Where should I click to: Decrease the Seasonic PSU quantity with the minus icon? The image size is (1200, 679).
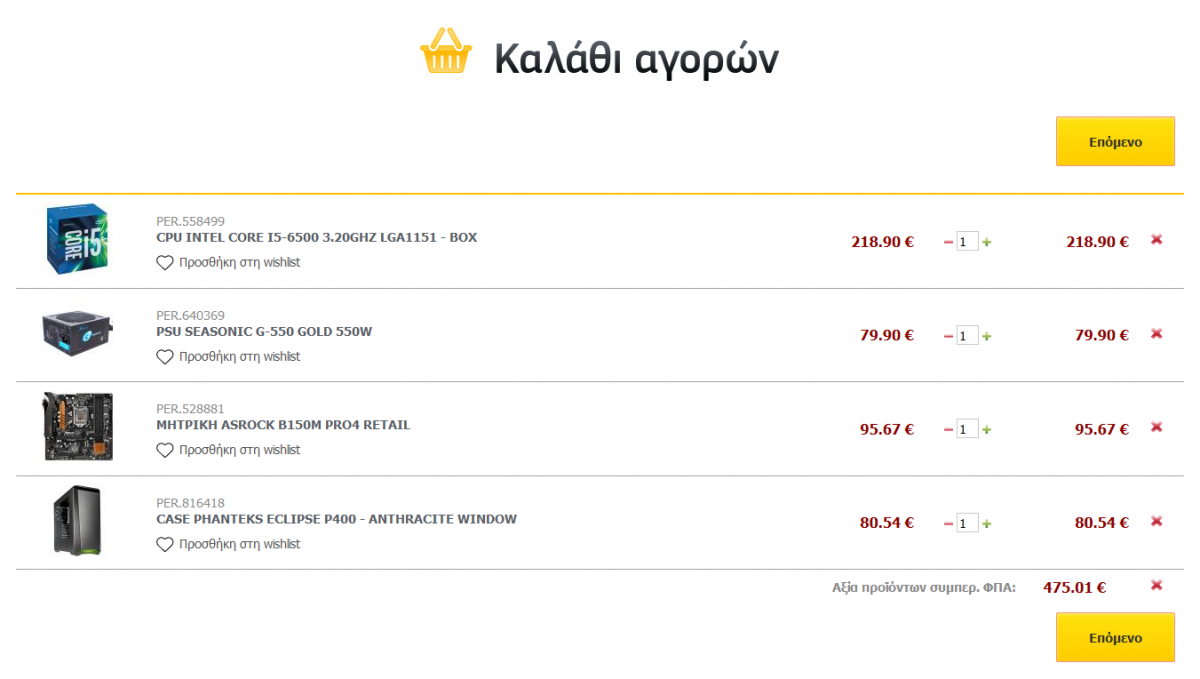click(x=948, y=336)
